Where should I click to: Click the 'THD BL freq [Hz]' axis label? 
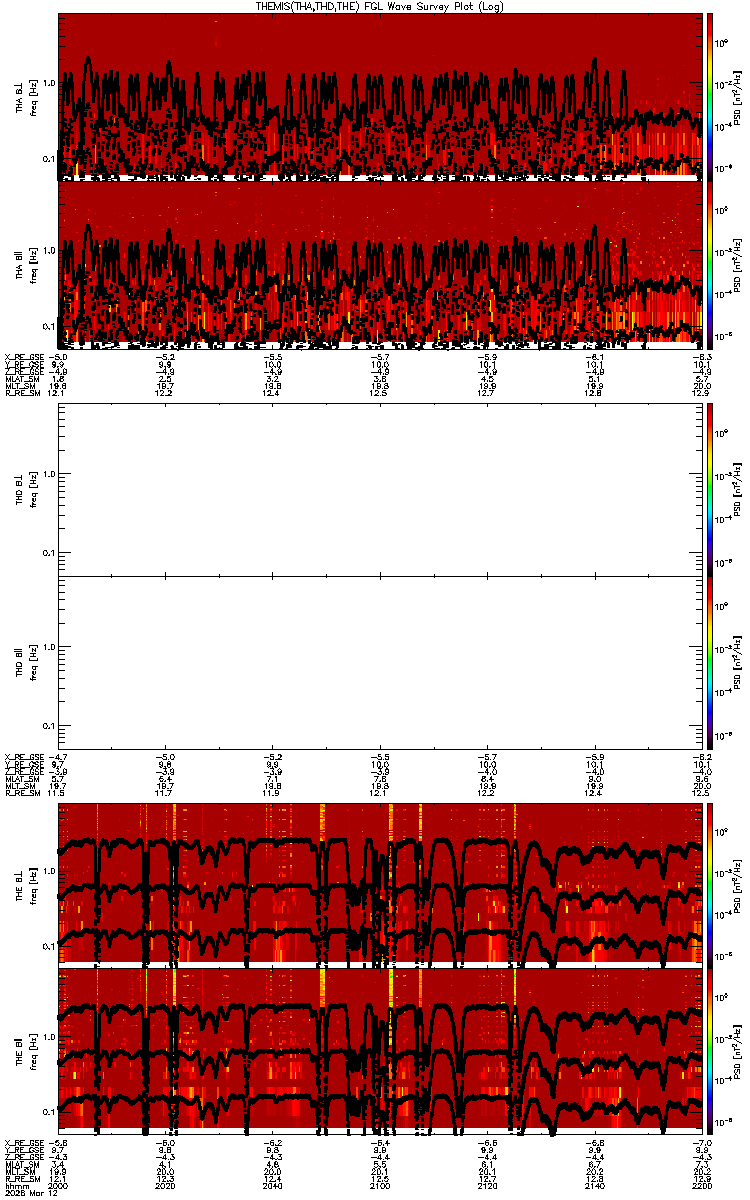click(26, 488)
